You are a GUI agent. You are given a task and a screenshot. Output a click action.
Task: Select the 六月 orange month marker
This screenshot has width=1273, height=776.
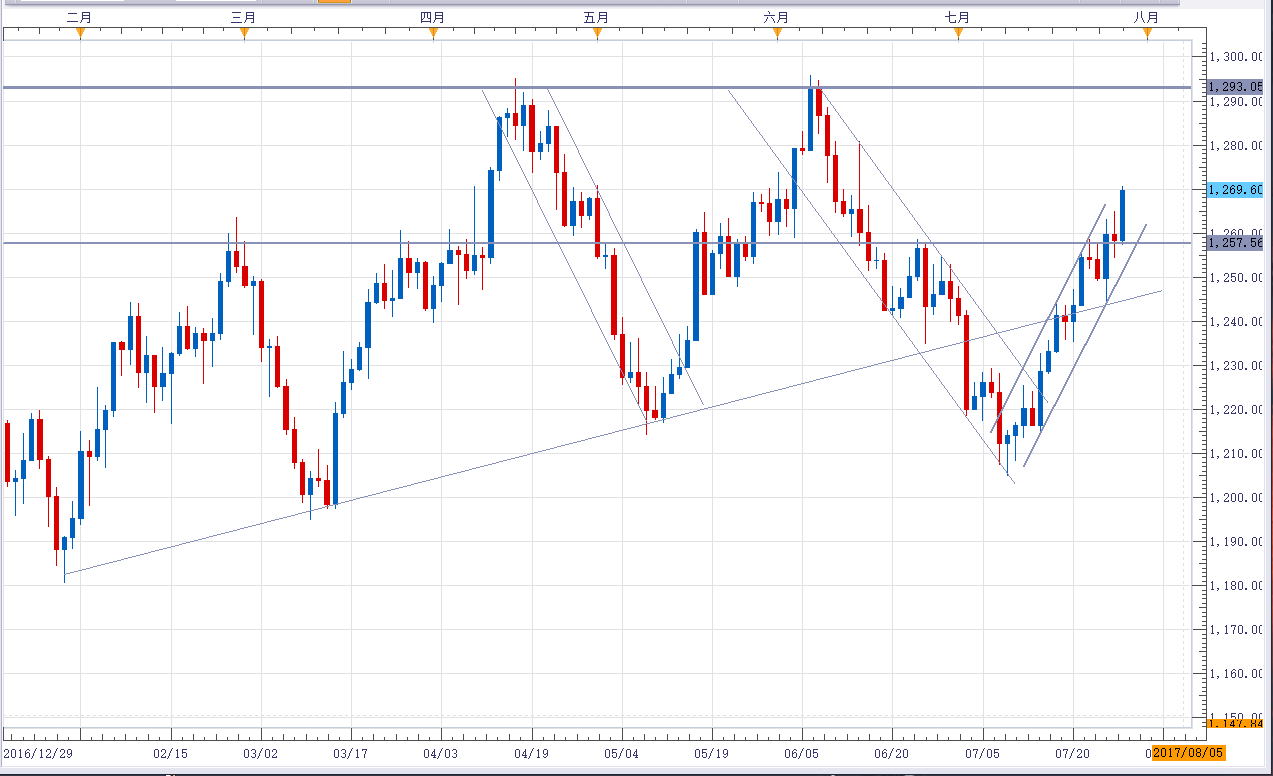pos(777,34)
